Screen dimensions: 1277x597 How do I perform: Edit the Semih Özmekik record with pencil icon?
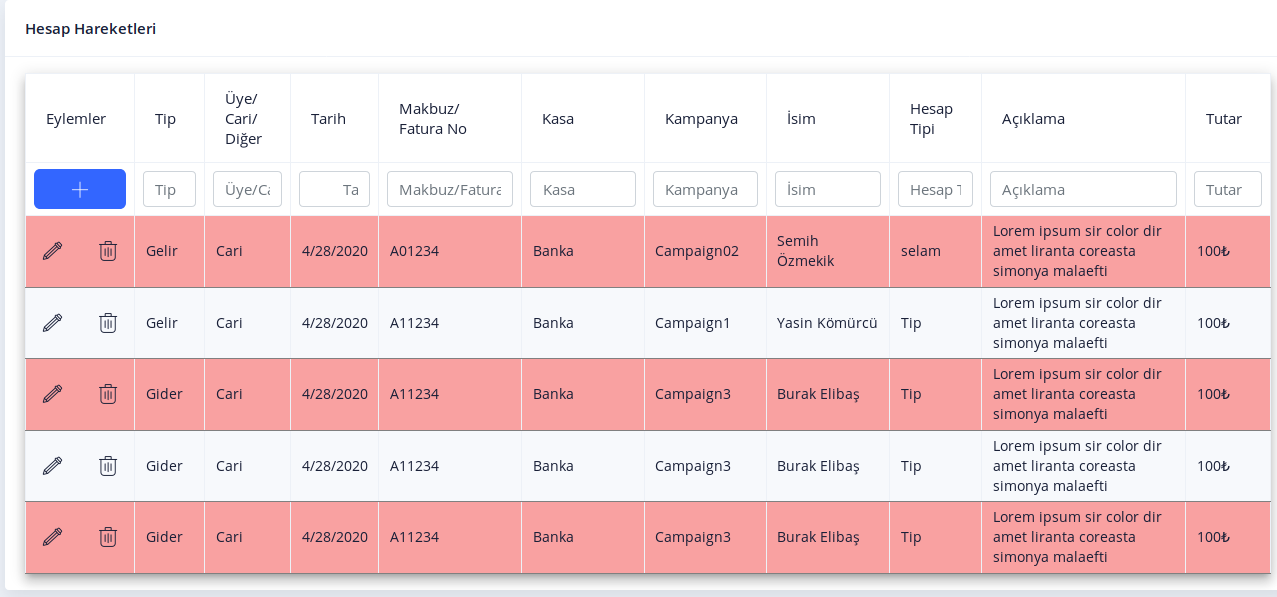click(52, 251)
